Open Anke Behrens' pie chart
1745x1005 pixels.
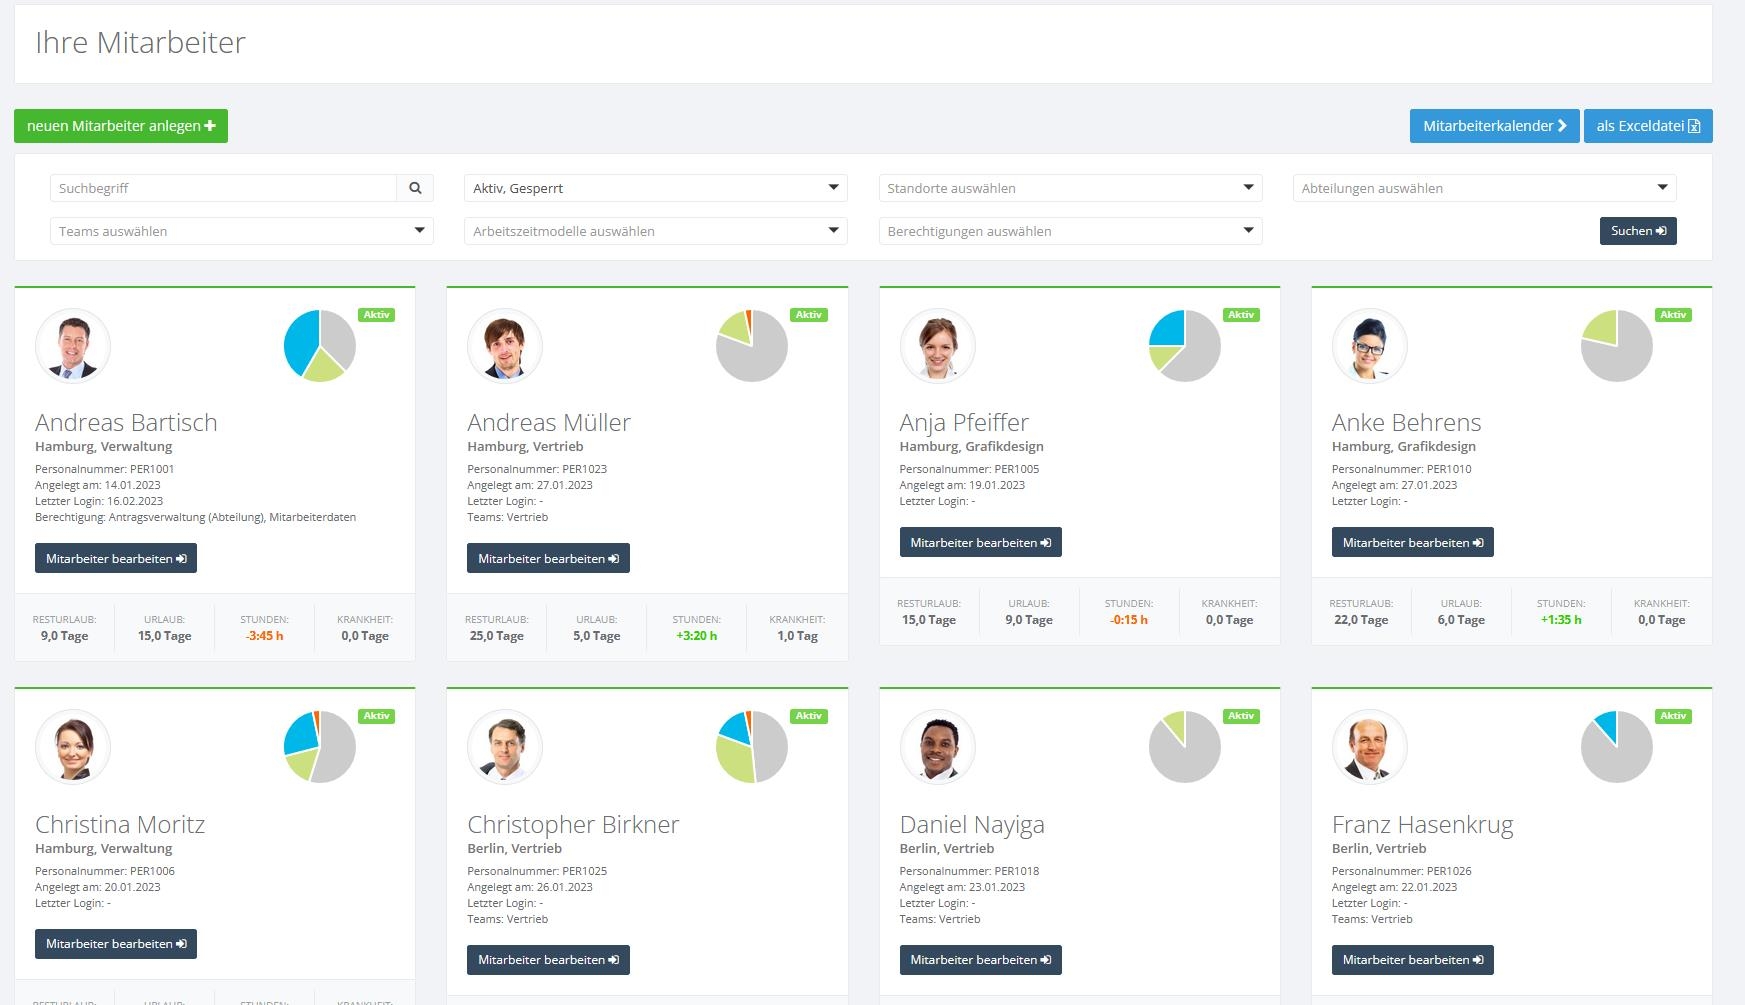1617,346
